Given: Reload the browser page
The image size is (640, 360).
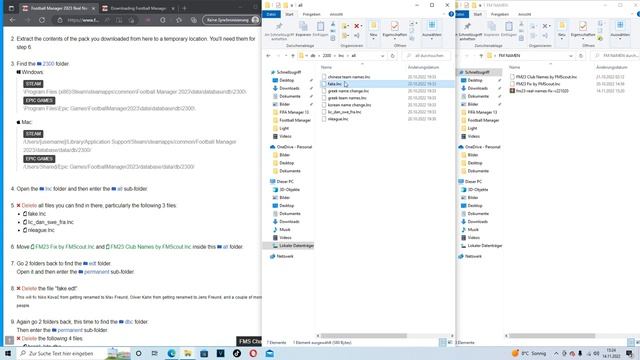Looking at the screenshot, I should [42, 20].
